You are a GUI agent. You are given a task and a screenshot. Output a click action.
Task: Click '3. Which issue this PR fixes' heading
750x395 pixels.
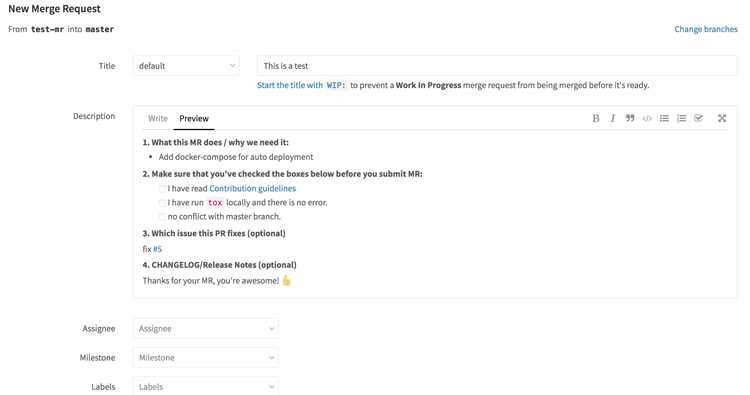point(214,233)
